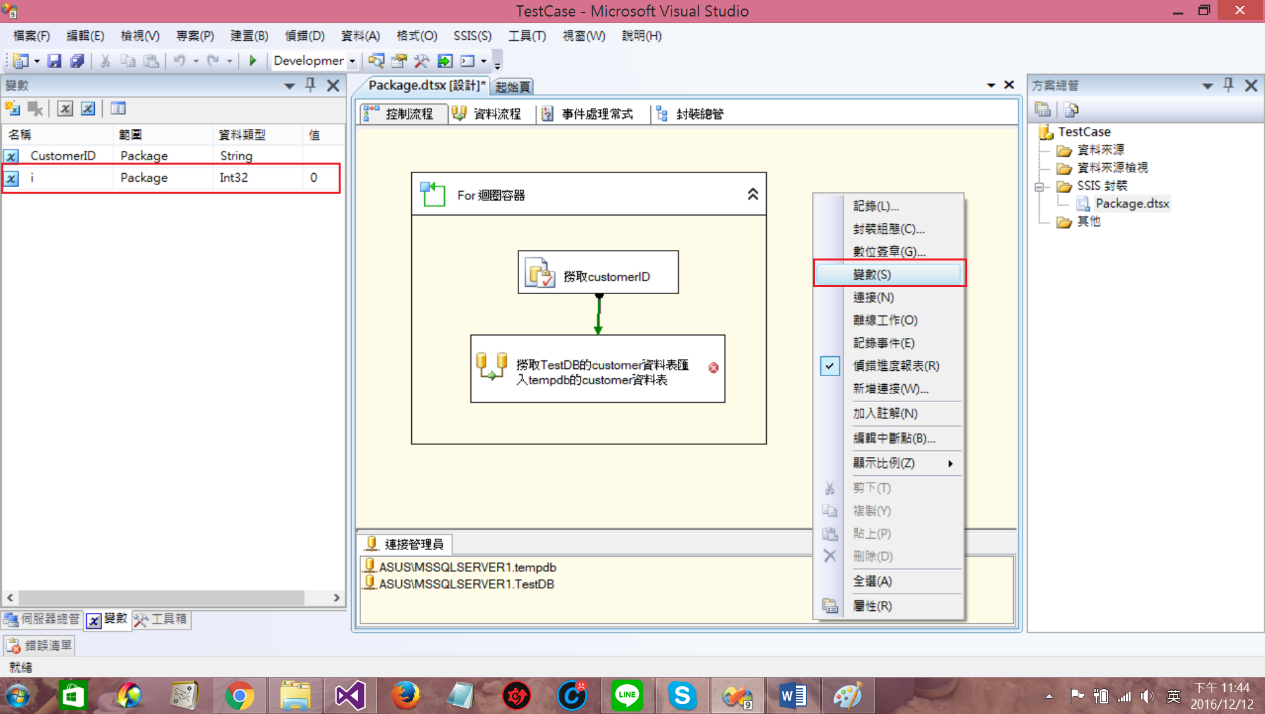Pin the 變數 panel with pushpin icon
This screenshot has height=714, width=1265.
(311, 86)
